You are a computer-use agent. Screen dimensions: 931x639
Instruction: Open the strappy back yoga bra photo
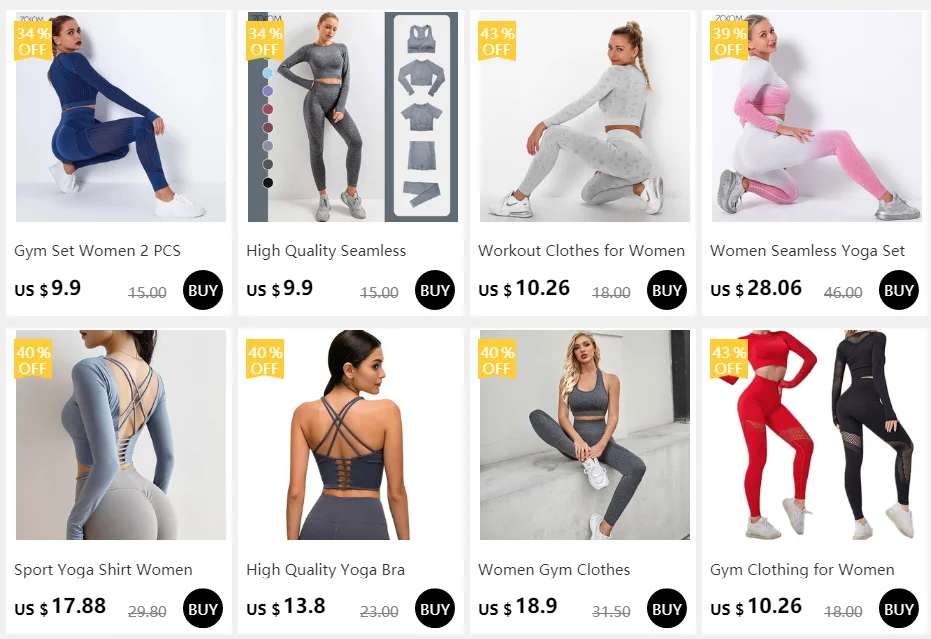coord(353,435)
